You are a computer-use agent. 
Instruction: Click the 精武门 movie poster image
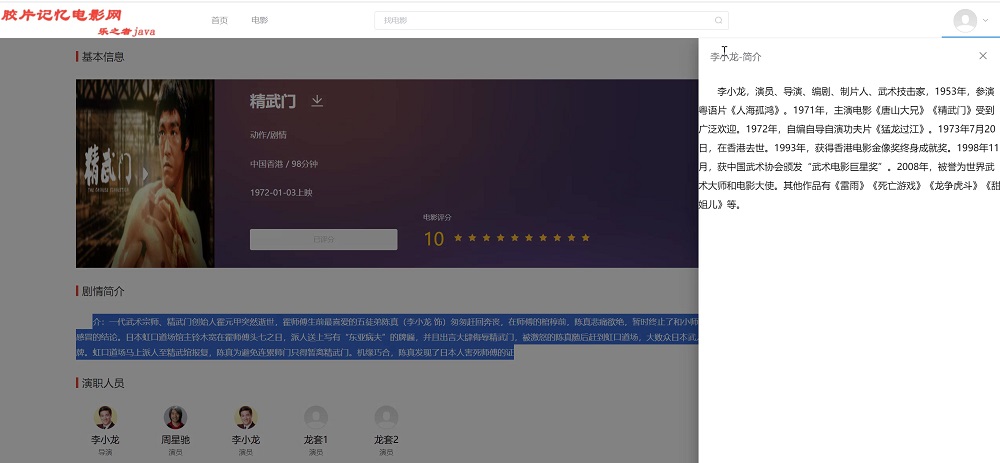(x=145, y=173)
